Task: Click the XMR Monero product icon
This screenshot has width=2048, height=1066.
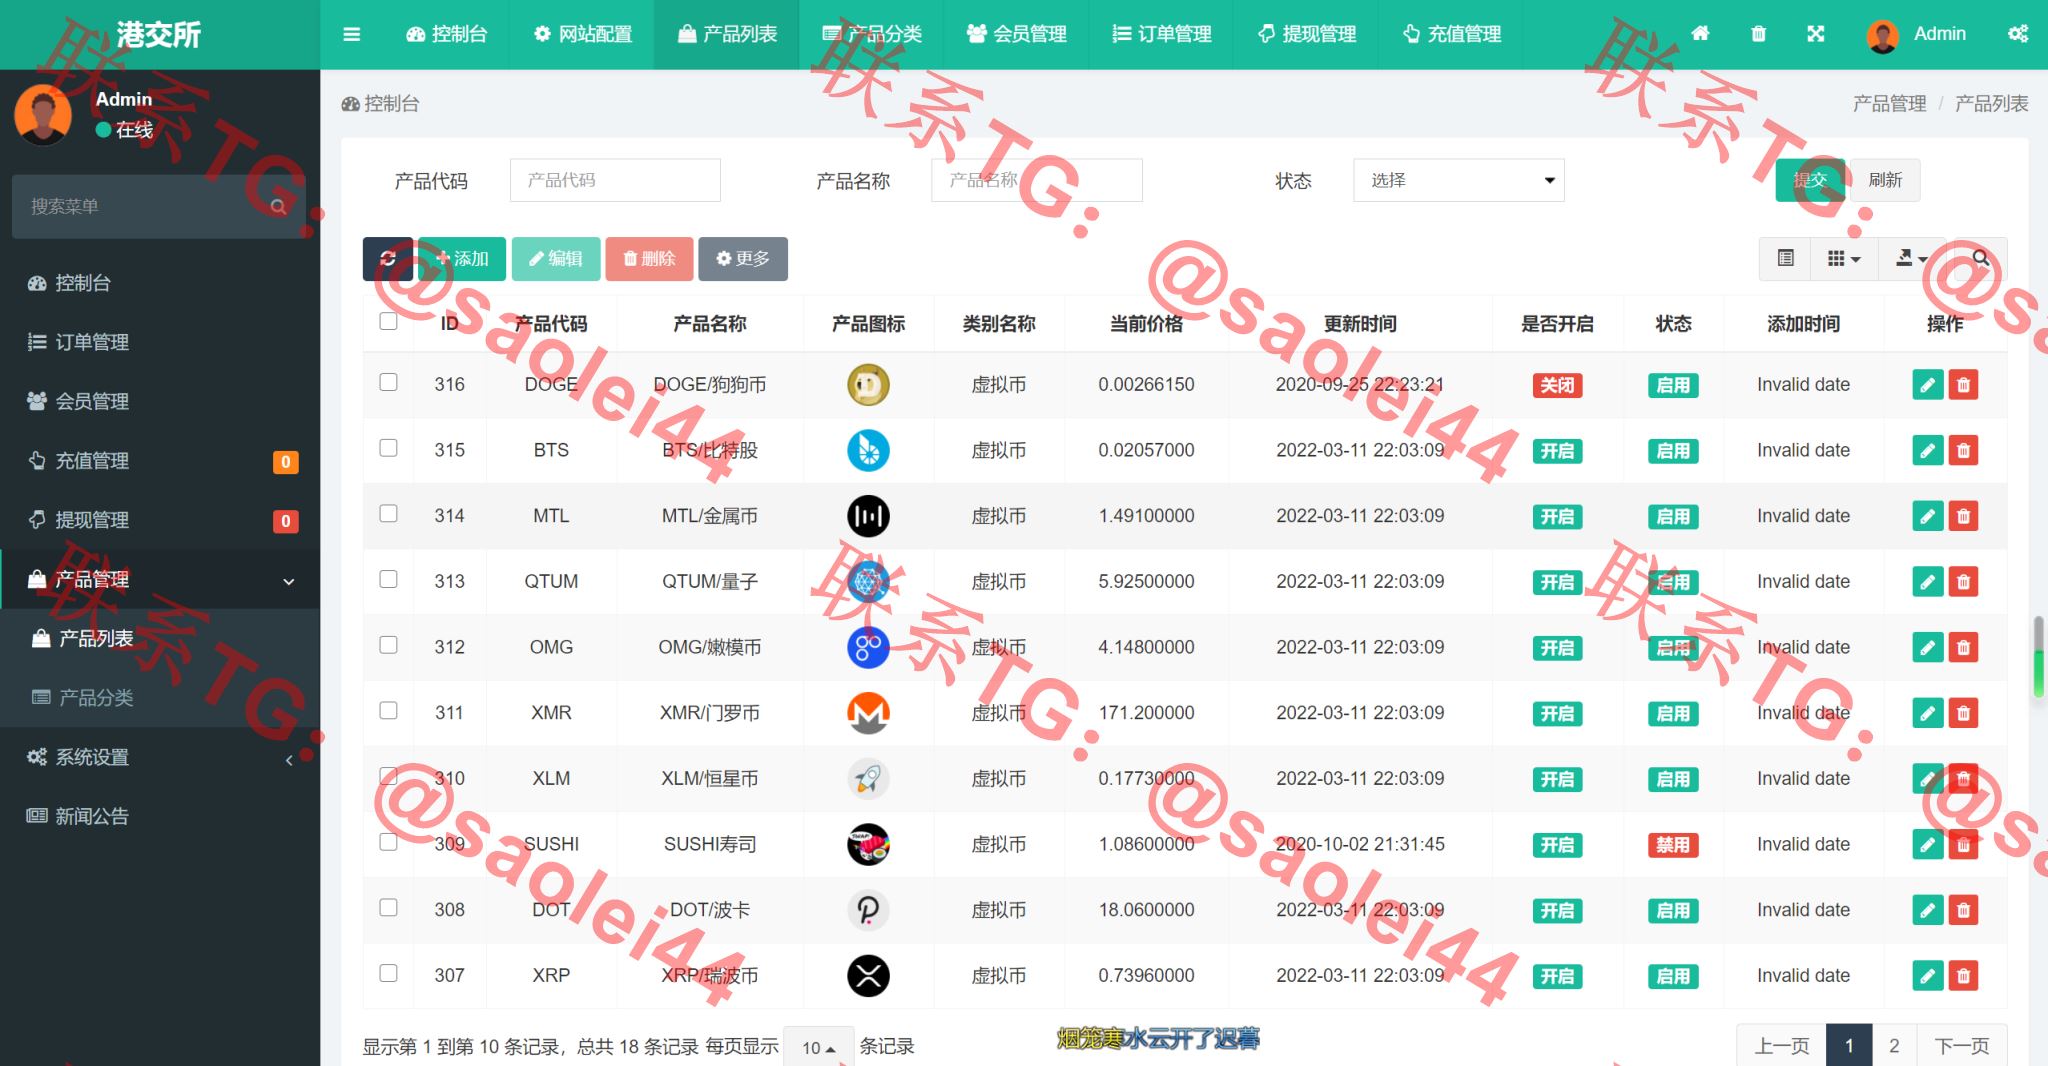Action: click(x=868, y=713)
